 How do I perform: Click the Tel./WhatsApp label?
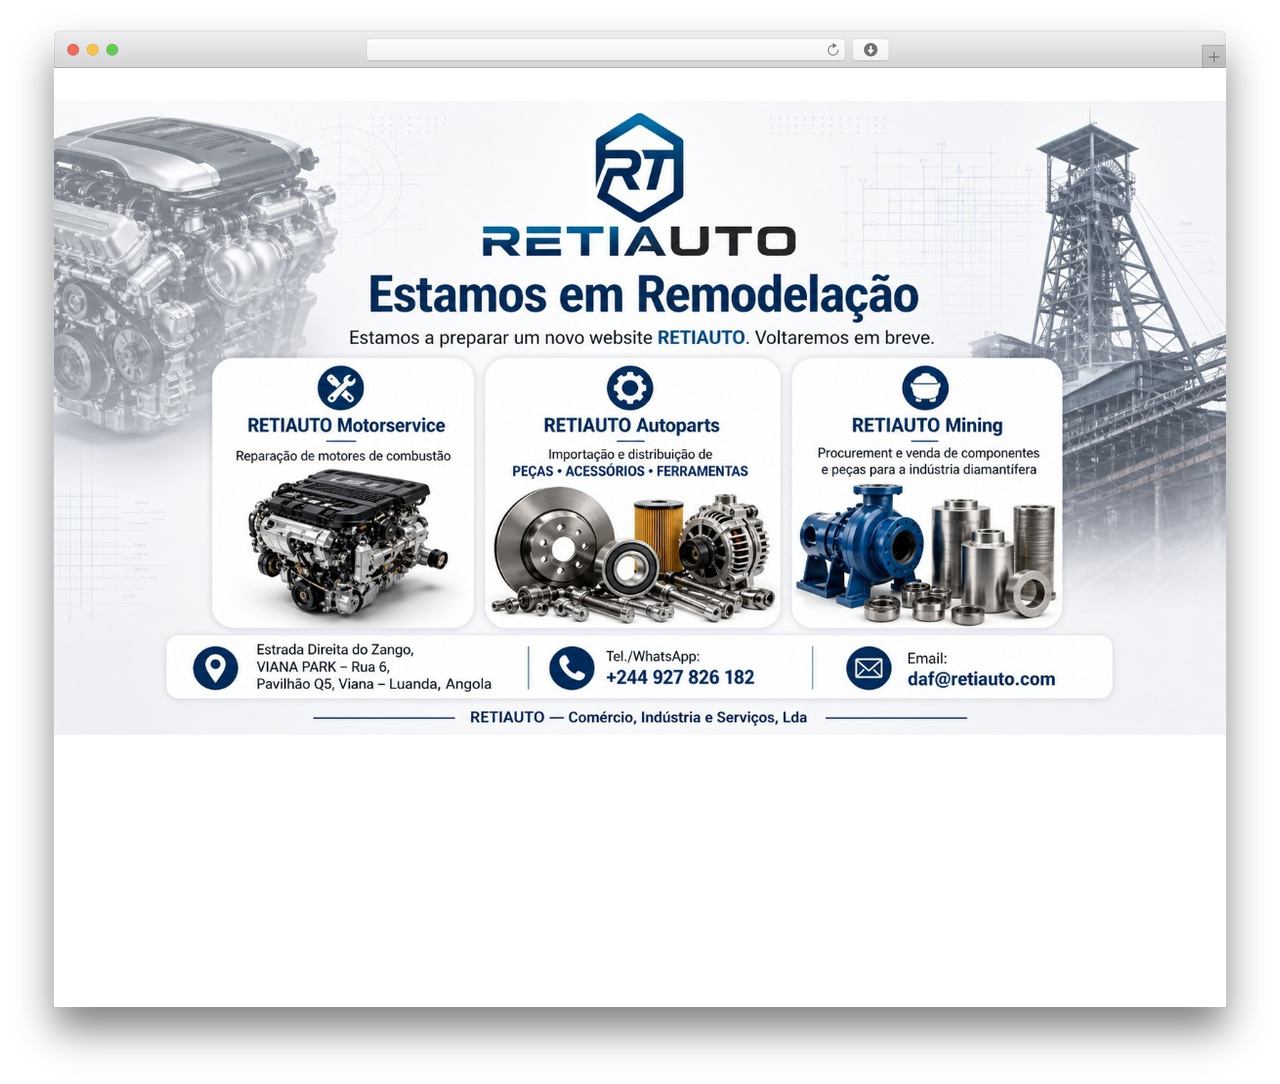coord(653,656)
